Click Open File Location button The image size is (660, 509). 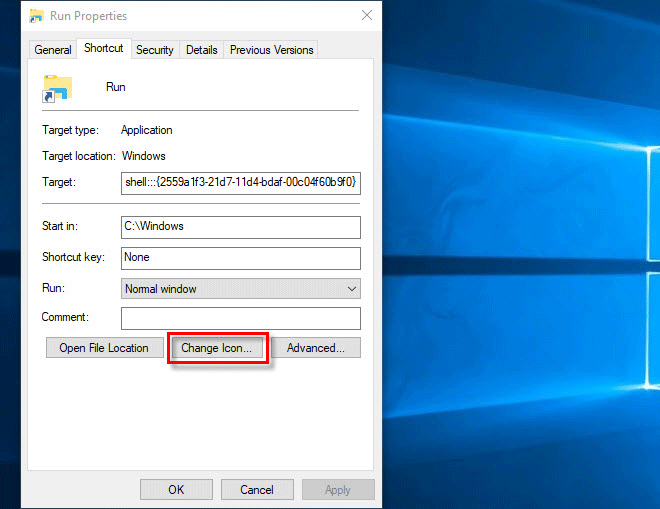click(104, 348)
